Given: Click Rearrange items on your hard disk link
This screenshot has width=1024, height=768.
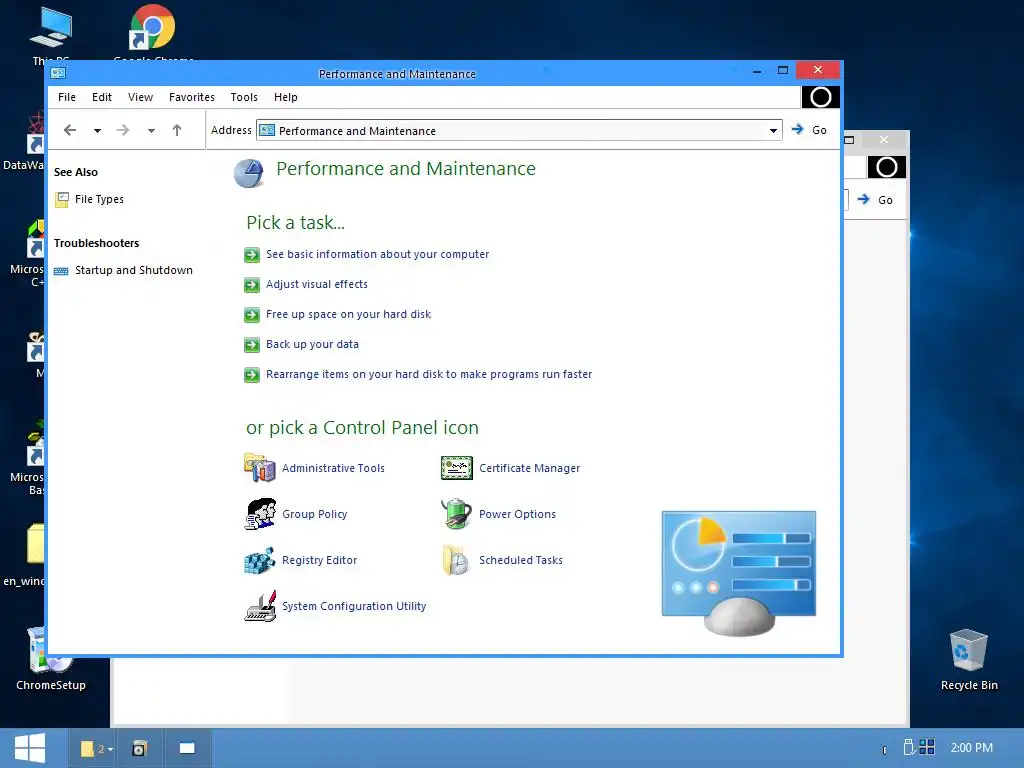Looking at the screenshot, I should coord(429,375).
